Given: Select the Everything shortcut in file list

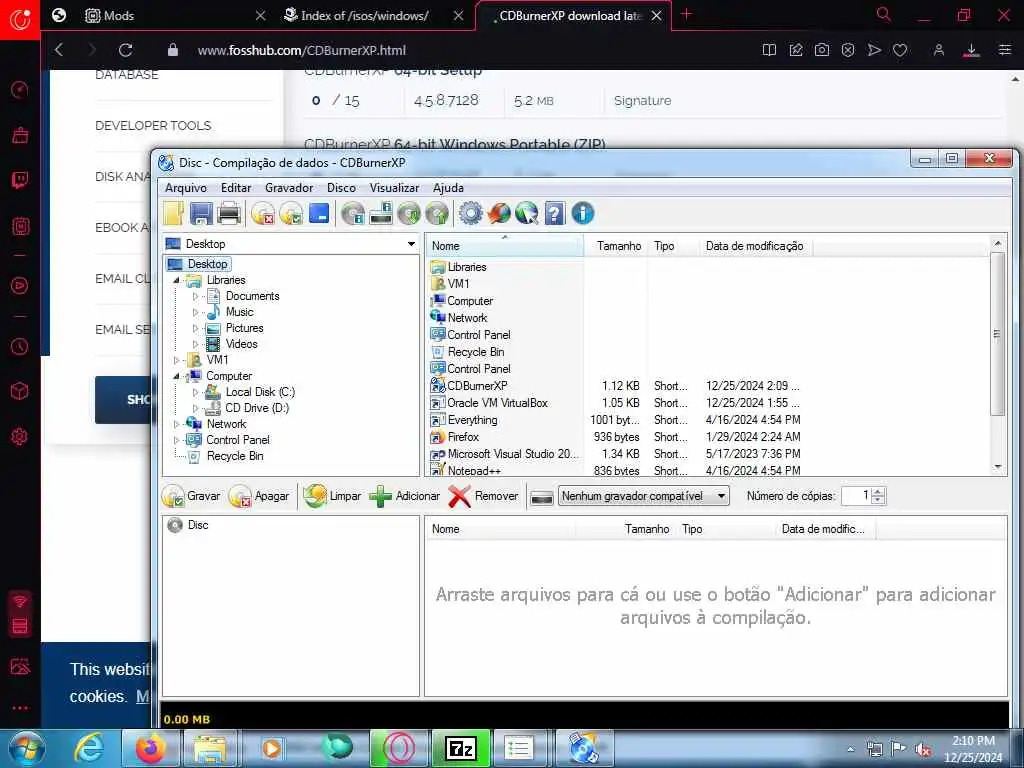Looking at the screenshot, I should (x=472, y=420).
